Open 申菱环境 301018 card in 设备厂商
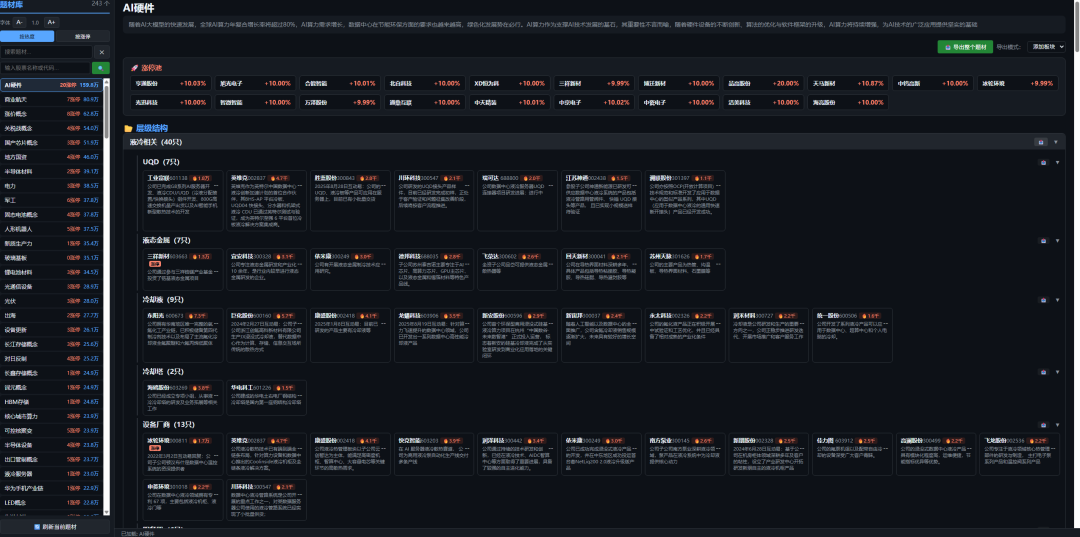 tap(183, 499)
